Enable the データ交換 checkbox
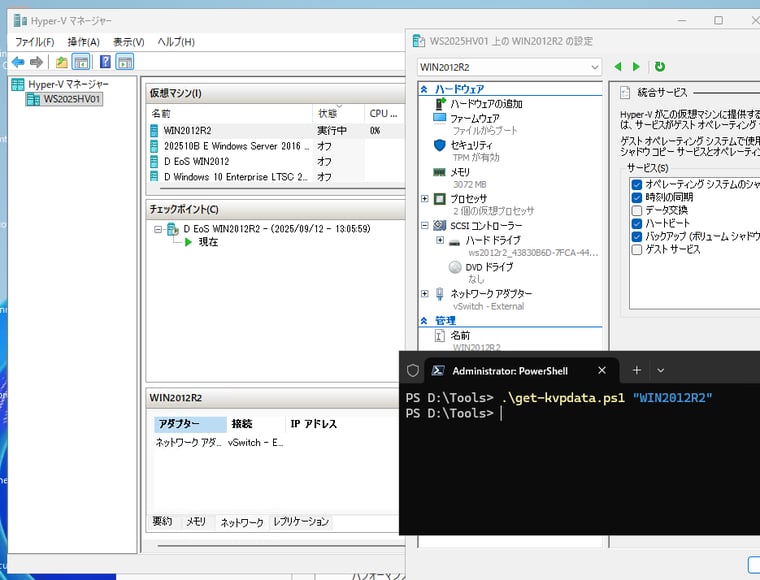The image size is (760, 580). coord(637,210)
